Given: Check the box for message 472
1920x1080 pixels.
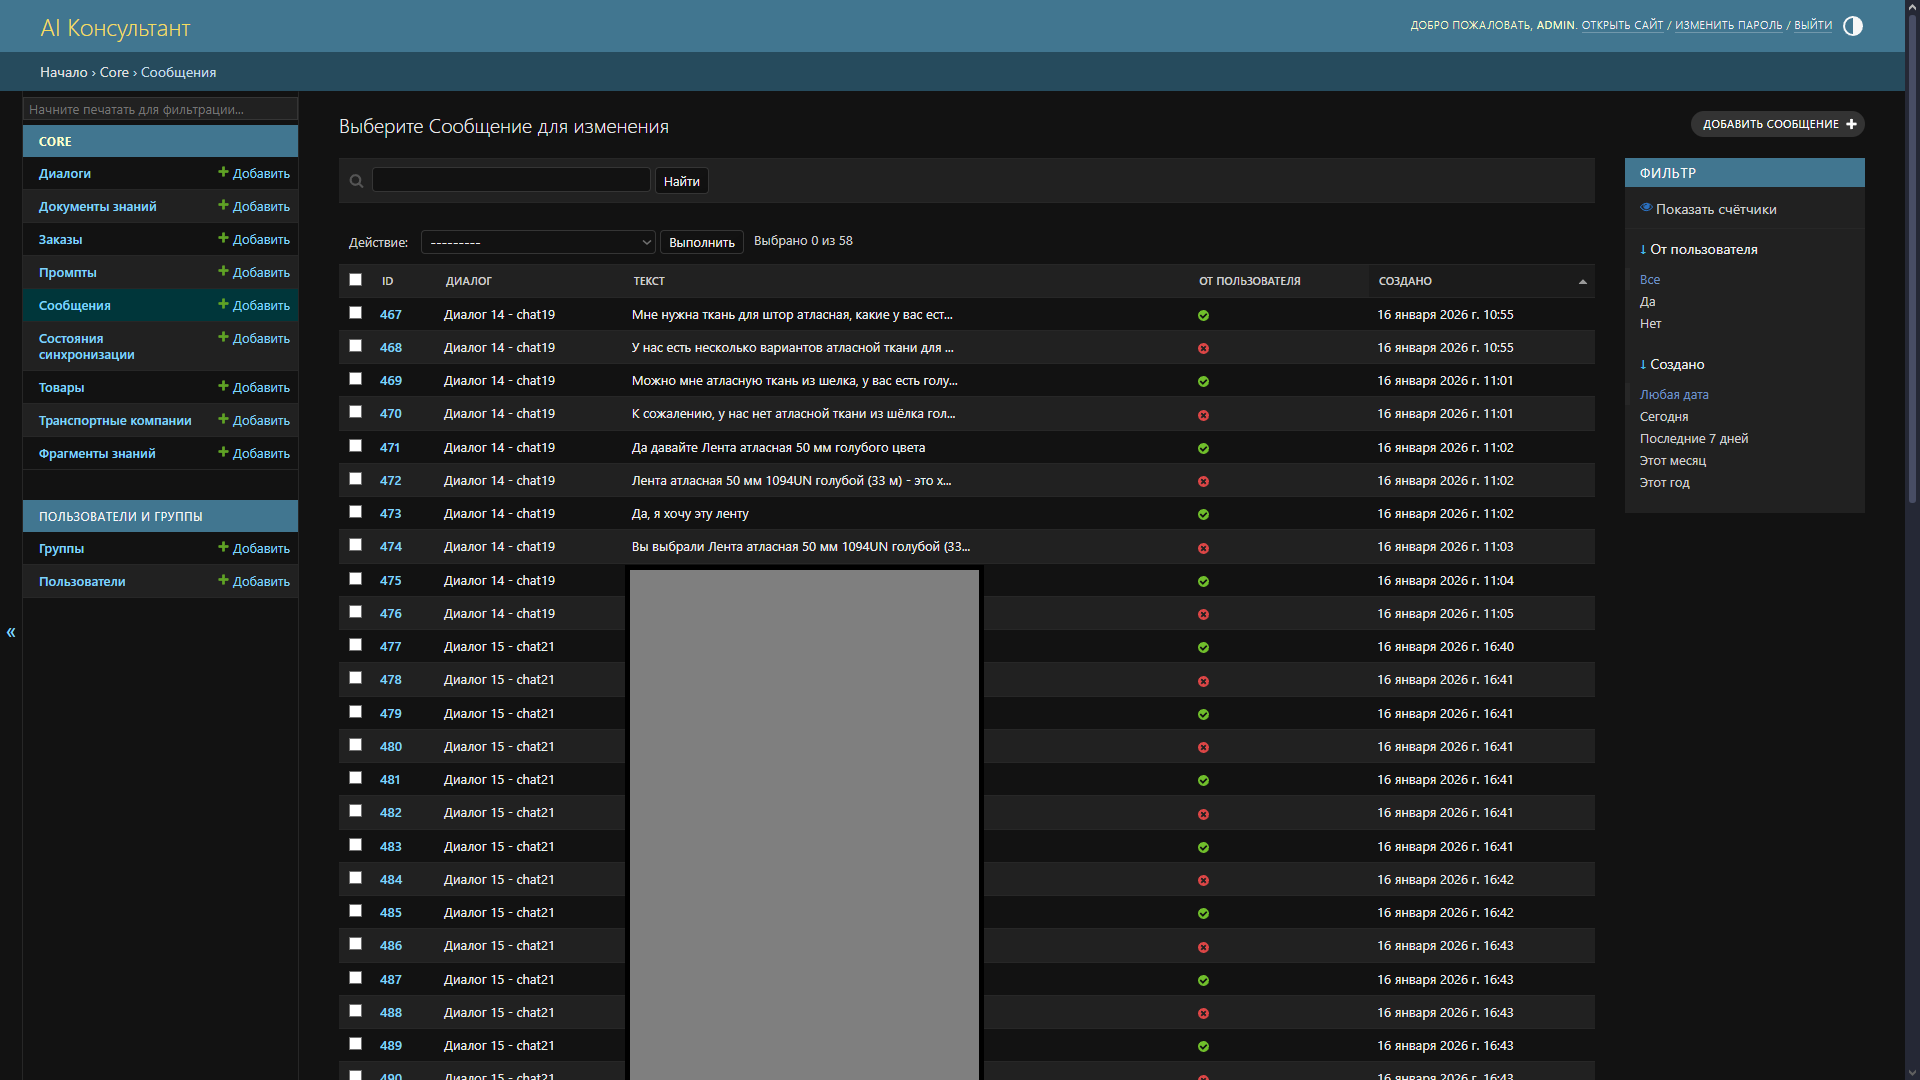Looking at the screenshot, I should [x=355, y=479].
